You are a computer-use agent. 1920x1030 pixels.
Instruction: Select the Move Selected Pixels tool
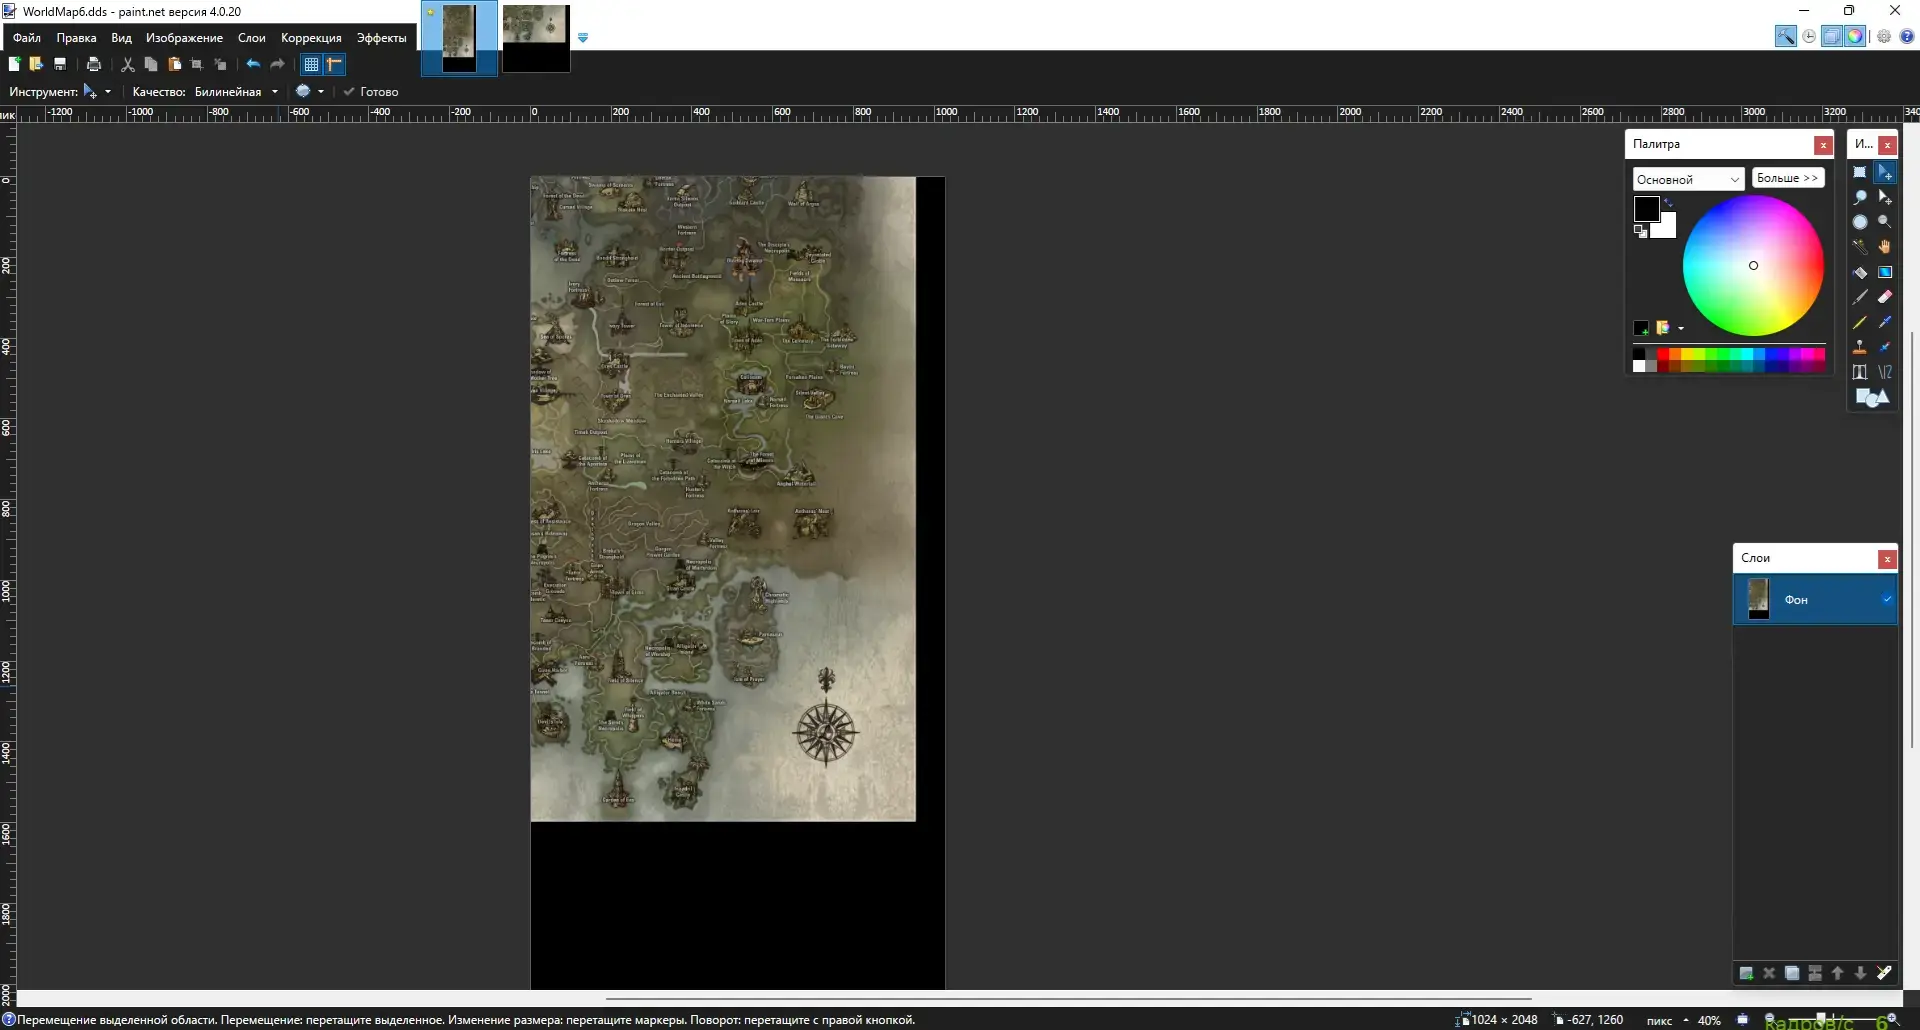click(x=1885, y=173)
